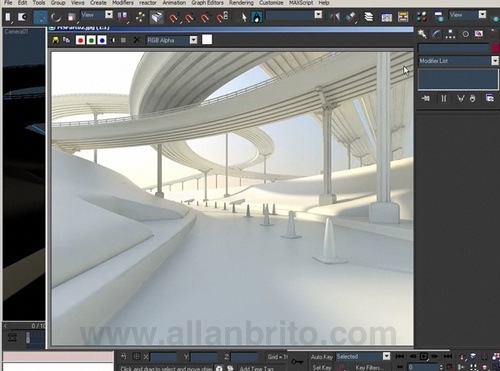
Task: Open the Rendering menu
Action: [241, 3]
